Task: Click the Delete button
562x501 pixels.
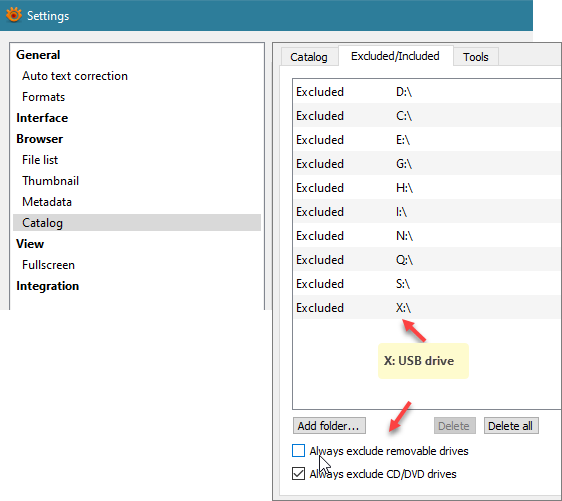Action: click(x=454, y=426)
